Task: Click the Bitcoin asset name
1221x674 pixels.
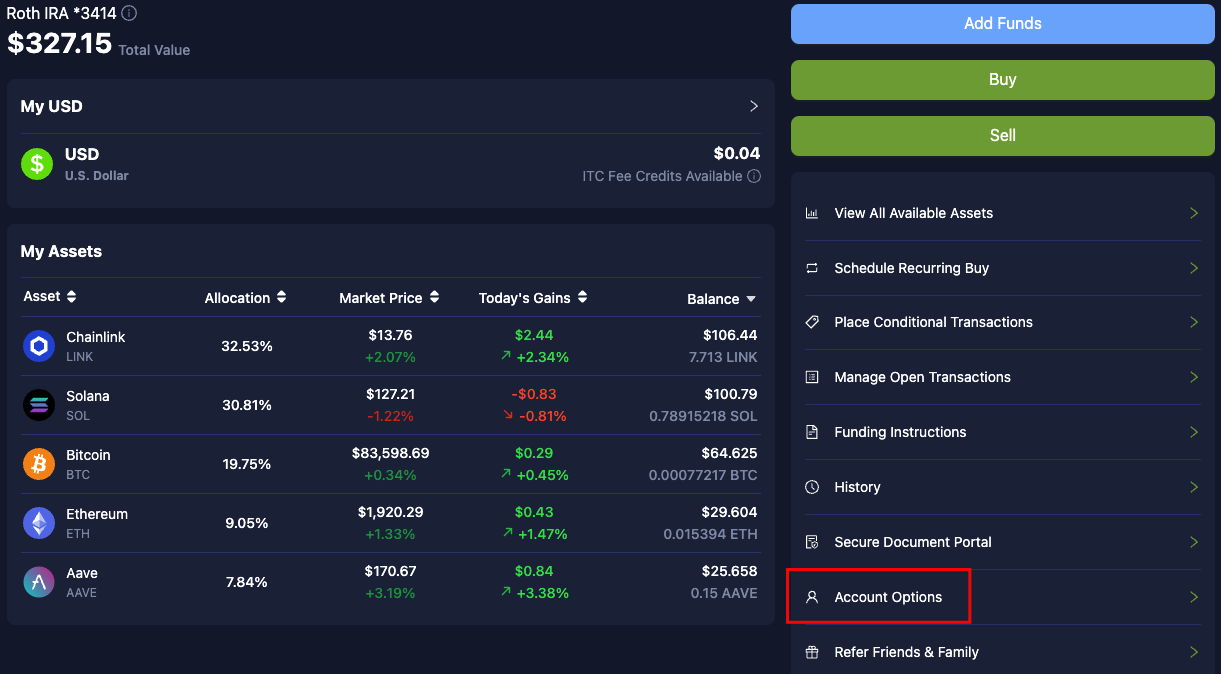Action: tap(88, 455)
